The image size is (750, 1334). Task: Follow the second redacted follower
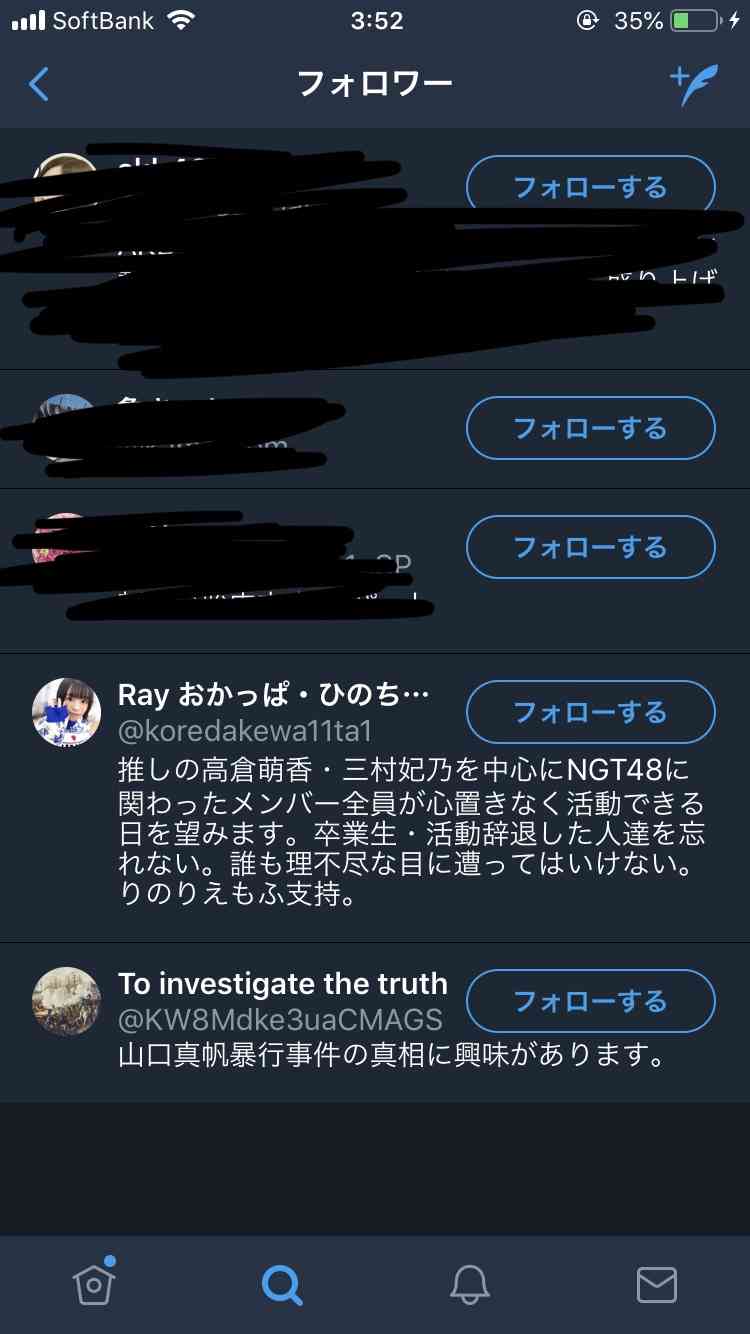click(x=591, y=428)
